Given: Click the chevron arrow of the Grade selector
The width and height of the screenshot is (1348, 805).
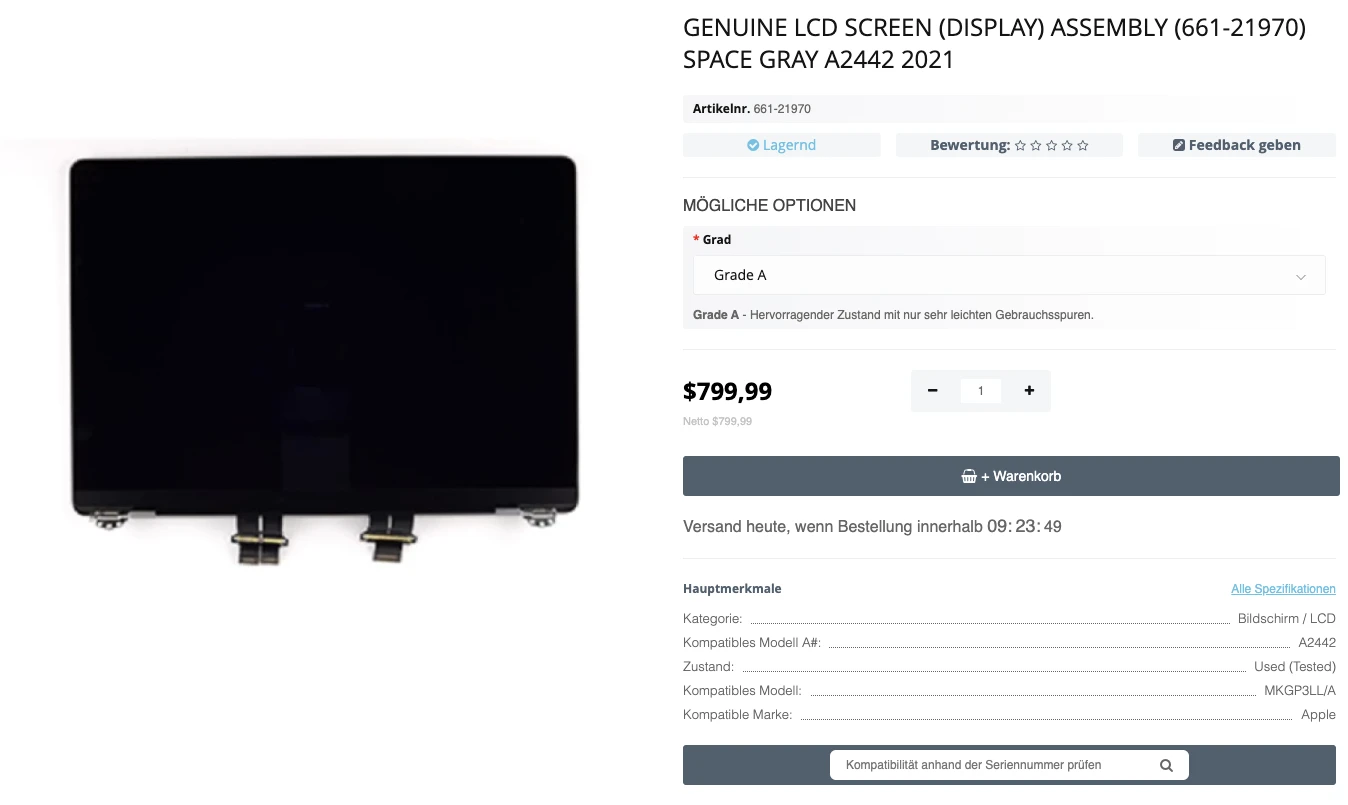Looking at the screenshot, I should [x=1301, y=277].
